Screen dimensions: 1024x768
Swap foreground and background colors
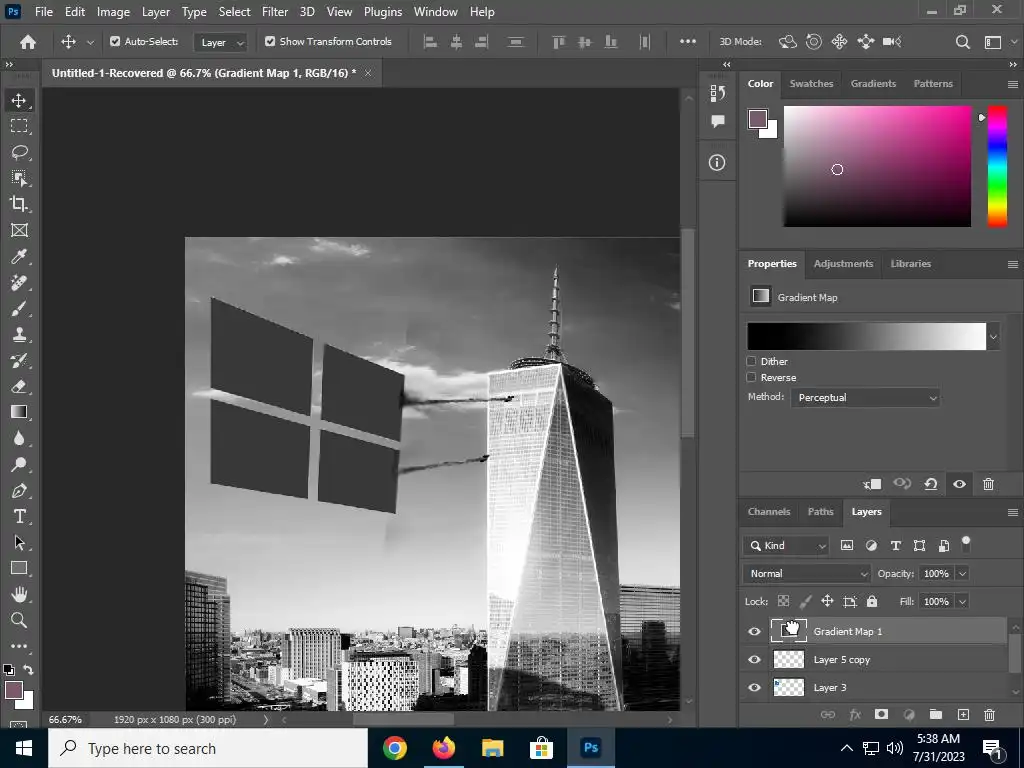(x=28, y=669)
